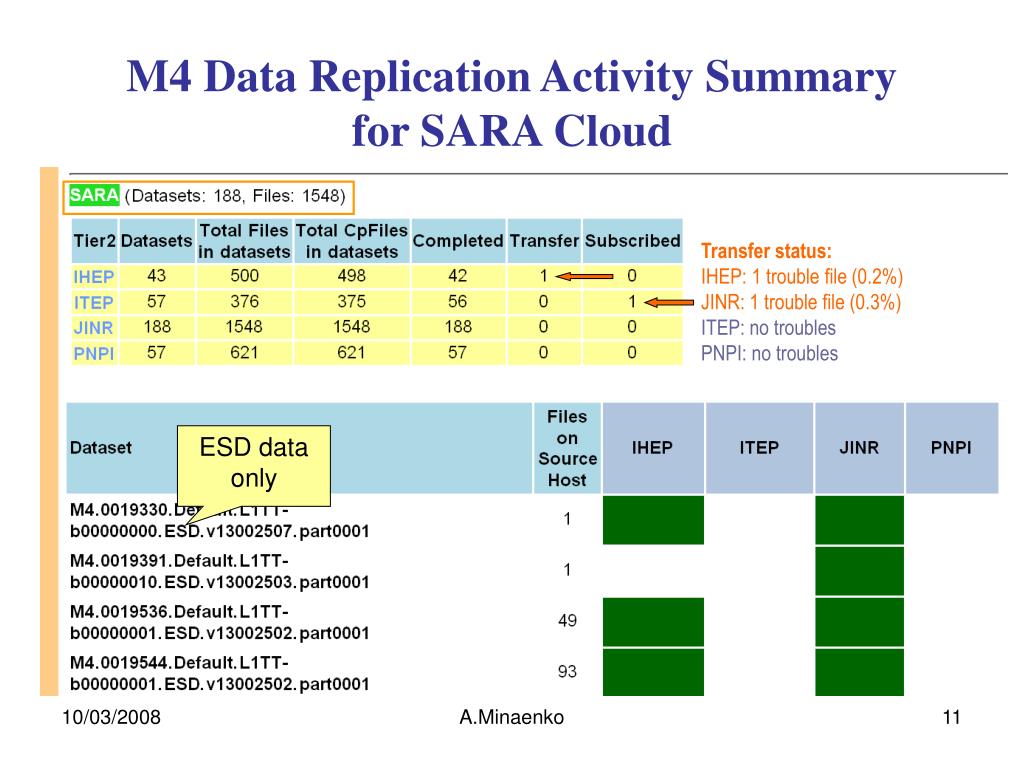The width and height of the screenshot is (1024, 768).
Task: Click the green SARA label
Action: 94,195
